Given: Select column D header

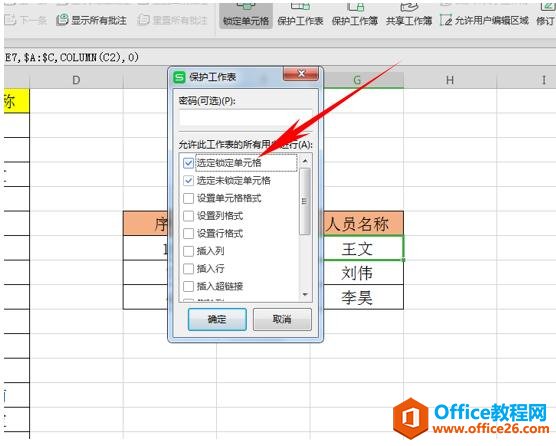Looking at the screenshot, I should click(76, 80).
